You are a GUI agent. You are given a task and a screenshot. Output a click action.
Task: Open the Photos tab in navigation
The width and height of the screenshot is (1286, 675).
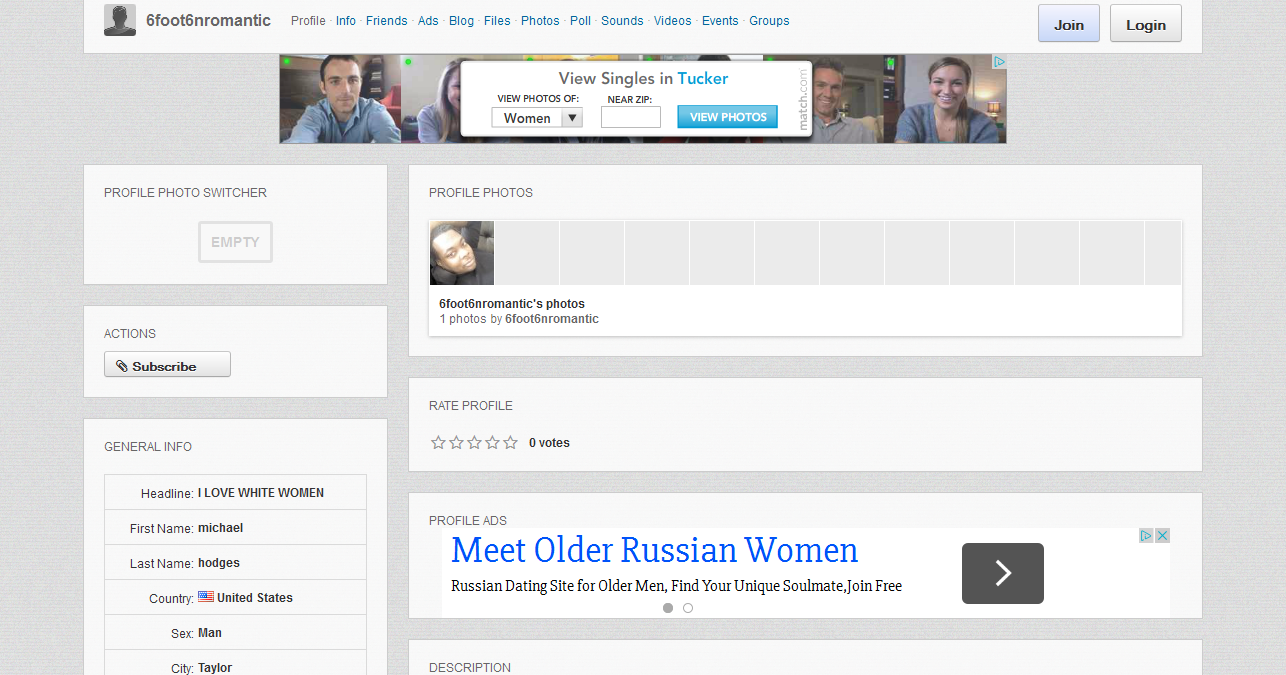click(x=540, y=21)
